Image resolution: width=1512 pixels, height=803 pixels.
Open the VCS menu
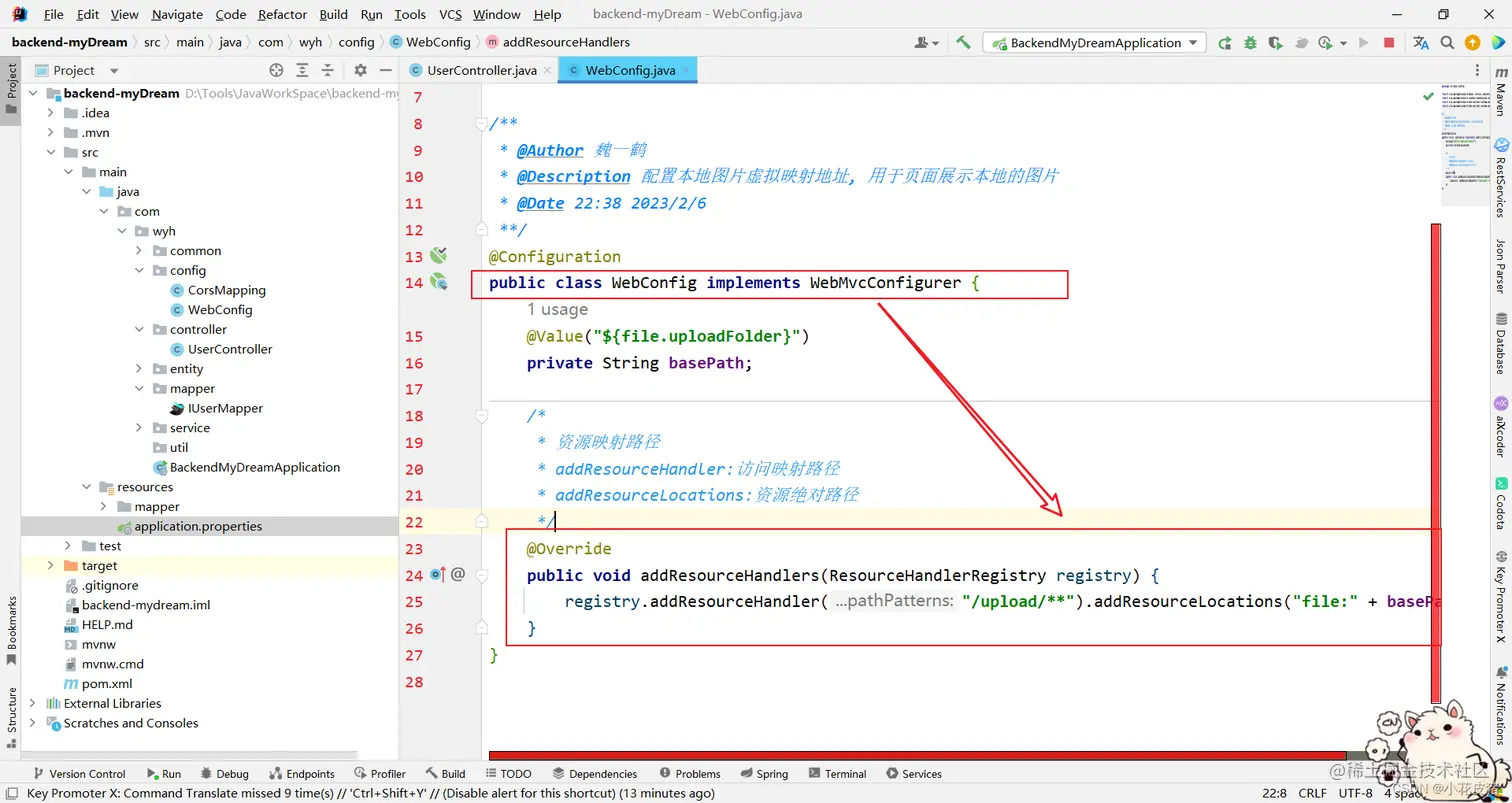[x=450, y=14]
